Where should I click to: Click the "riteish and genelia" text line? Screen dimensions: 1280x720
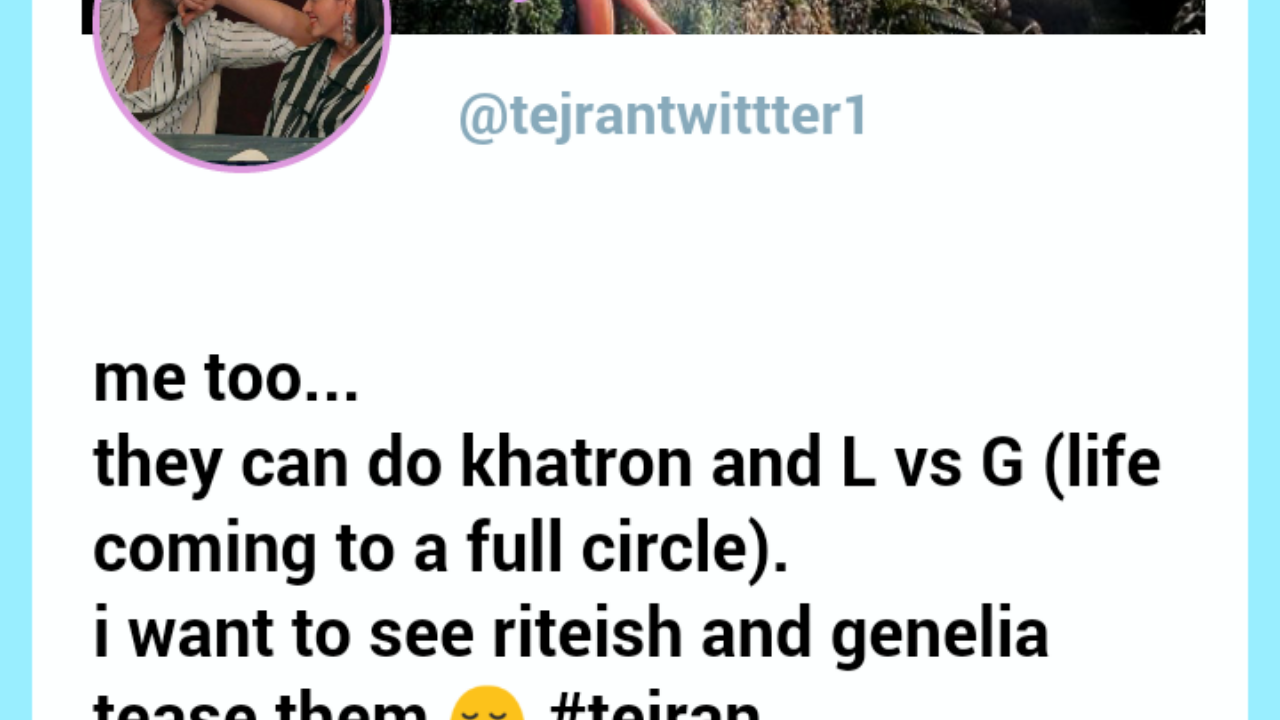point(571,635)
